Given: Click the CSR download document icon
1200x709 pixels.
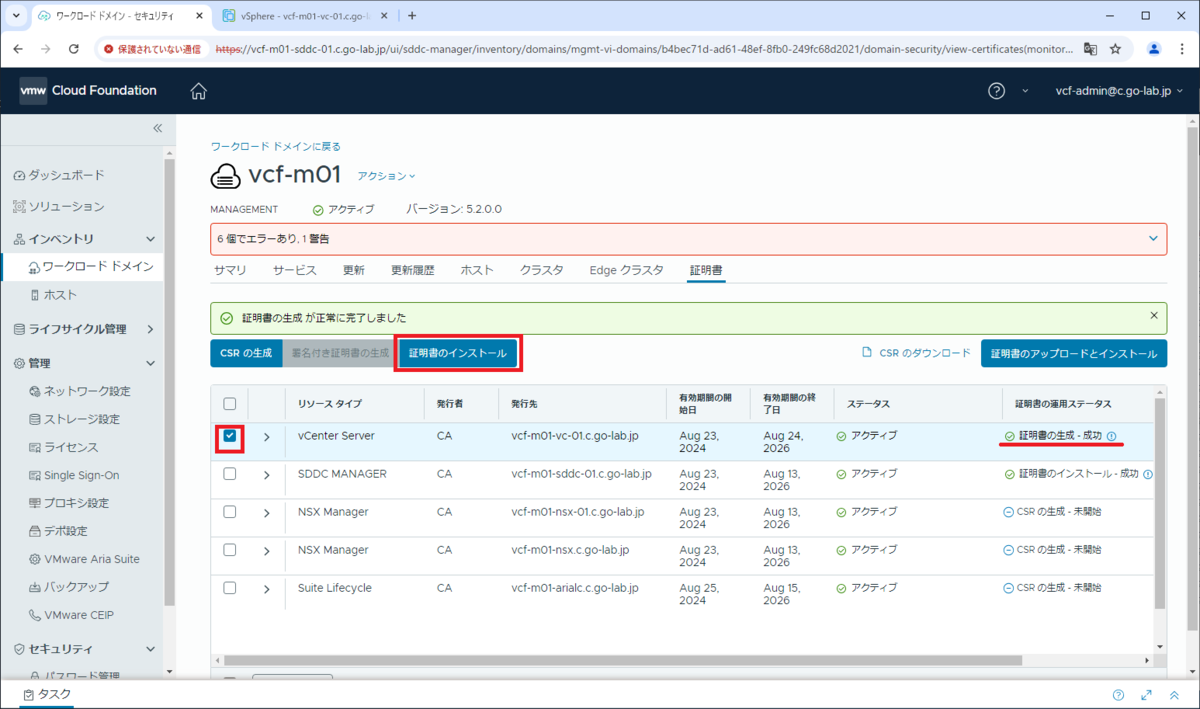Looking at the screenshot, I should tap(868, 353).
